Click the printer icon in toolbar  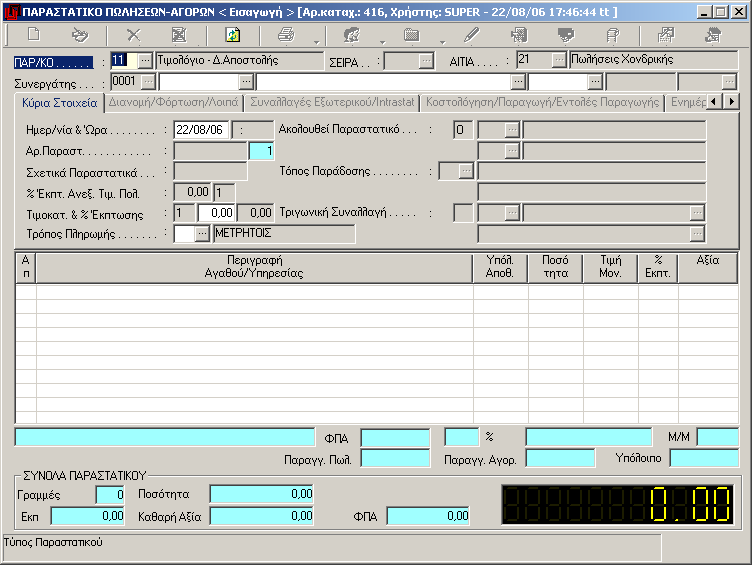(286, 35)
